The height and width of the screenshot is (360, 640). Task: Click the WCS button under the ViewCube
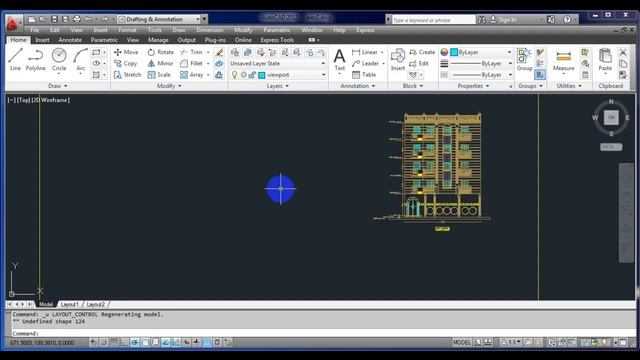[611, 147]
